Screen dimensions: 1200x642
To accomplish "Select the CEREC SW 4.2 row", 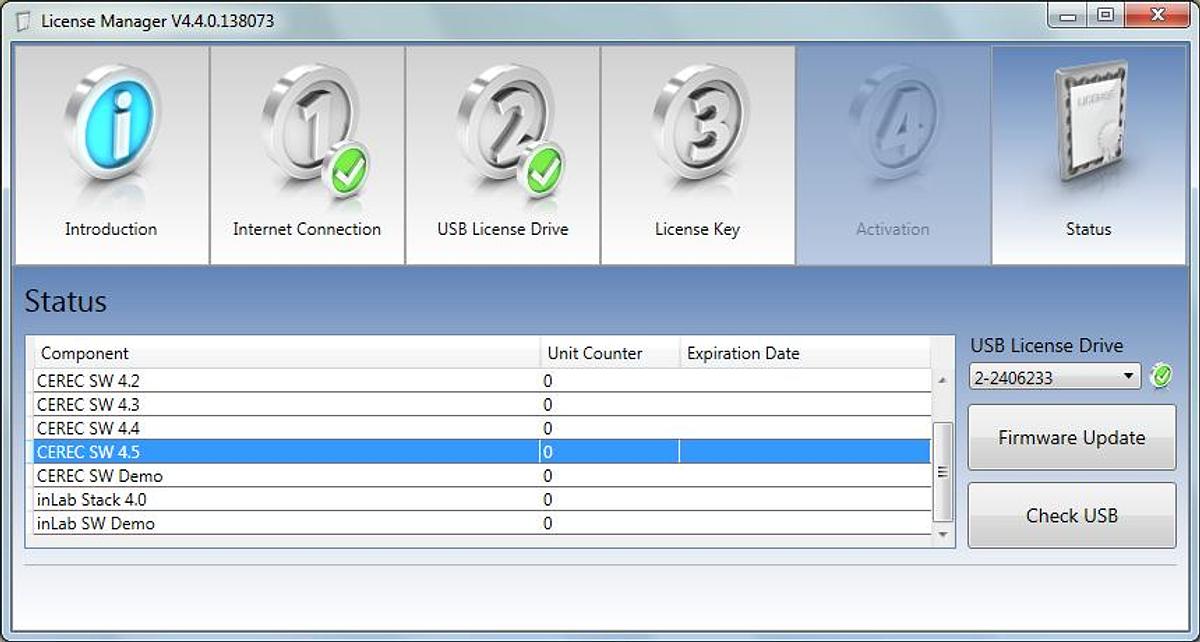I will click(x=482, y=380).
